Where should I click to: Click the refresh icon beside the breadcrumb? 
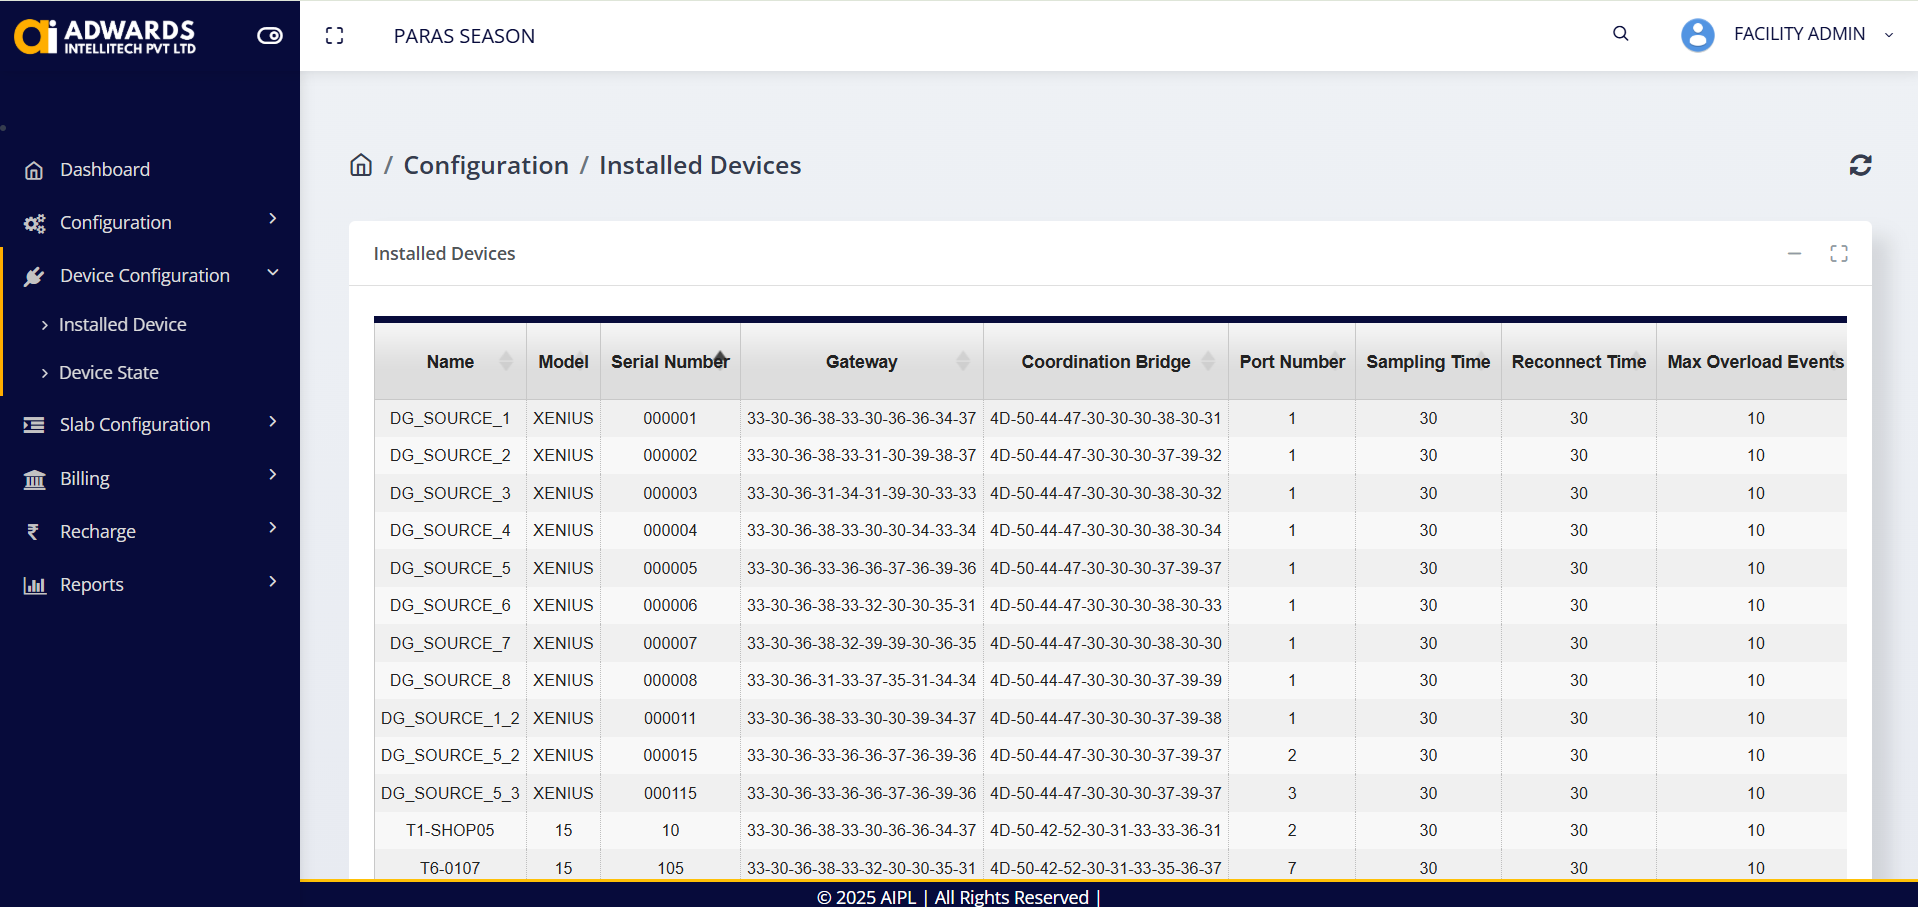click(x=1859, y=165)
